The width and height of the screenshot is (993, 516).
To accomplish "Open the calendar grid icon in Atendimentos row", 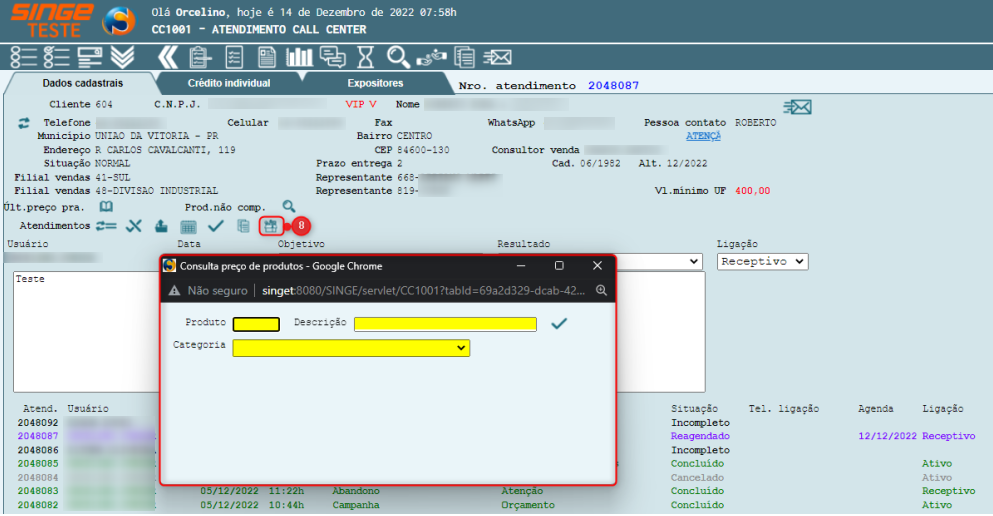I will click(x=188, y=227).
